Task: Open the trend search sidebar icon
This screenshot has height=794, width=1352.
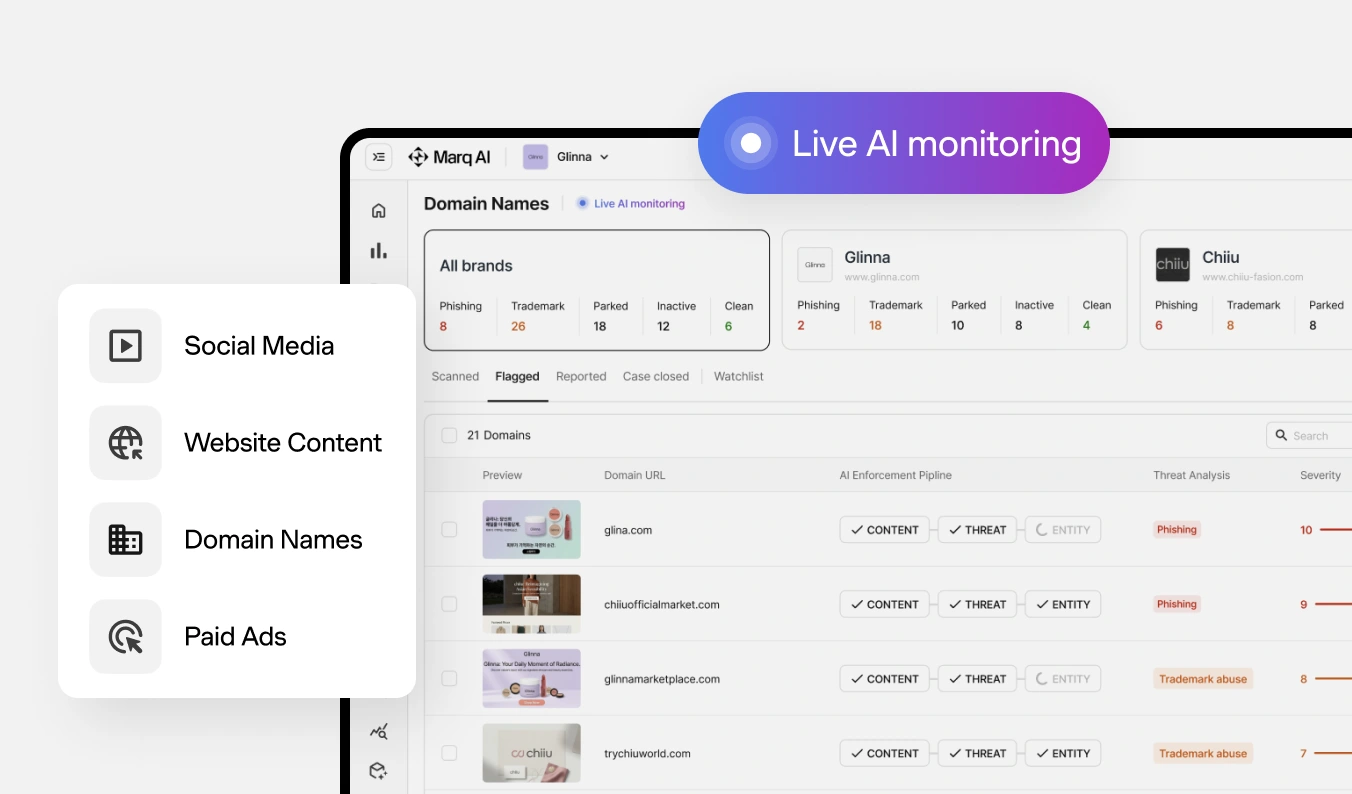Action: tap(378, 732)
